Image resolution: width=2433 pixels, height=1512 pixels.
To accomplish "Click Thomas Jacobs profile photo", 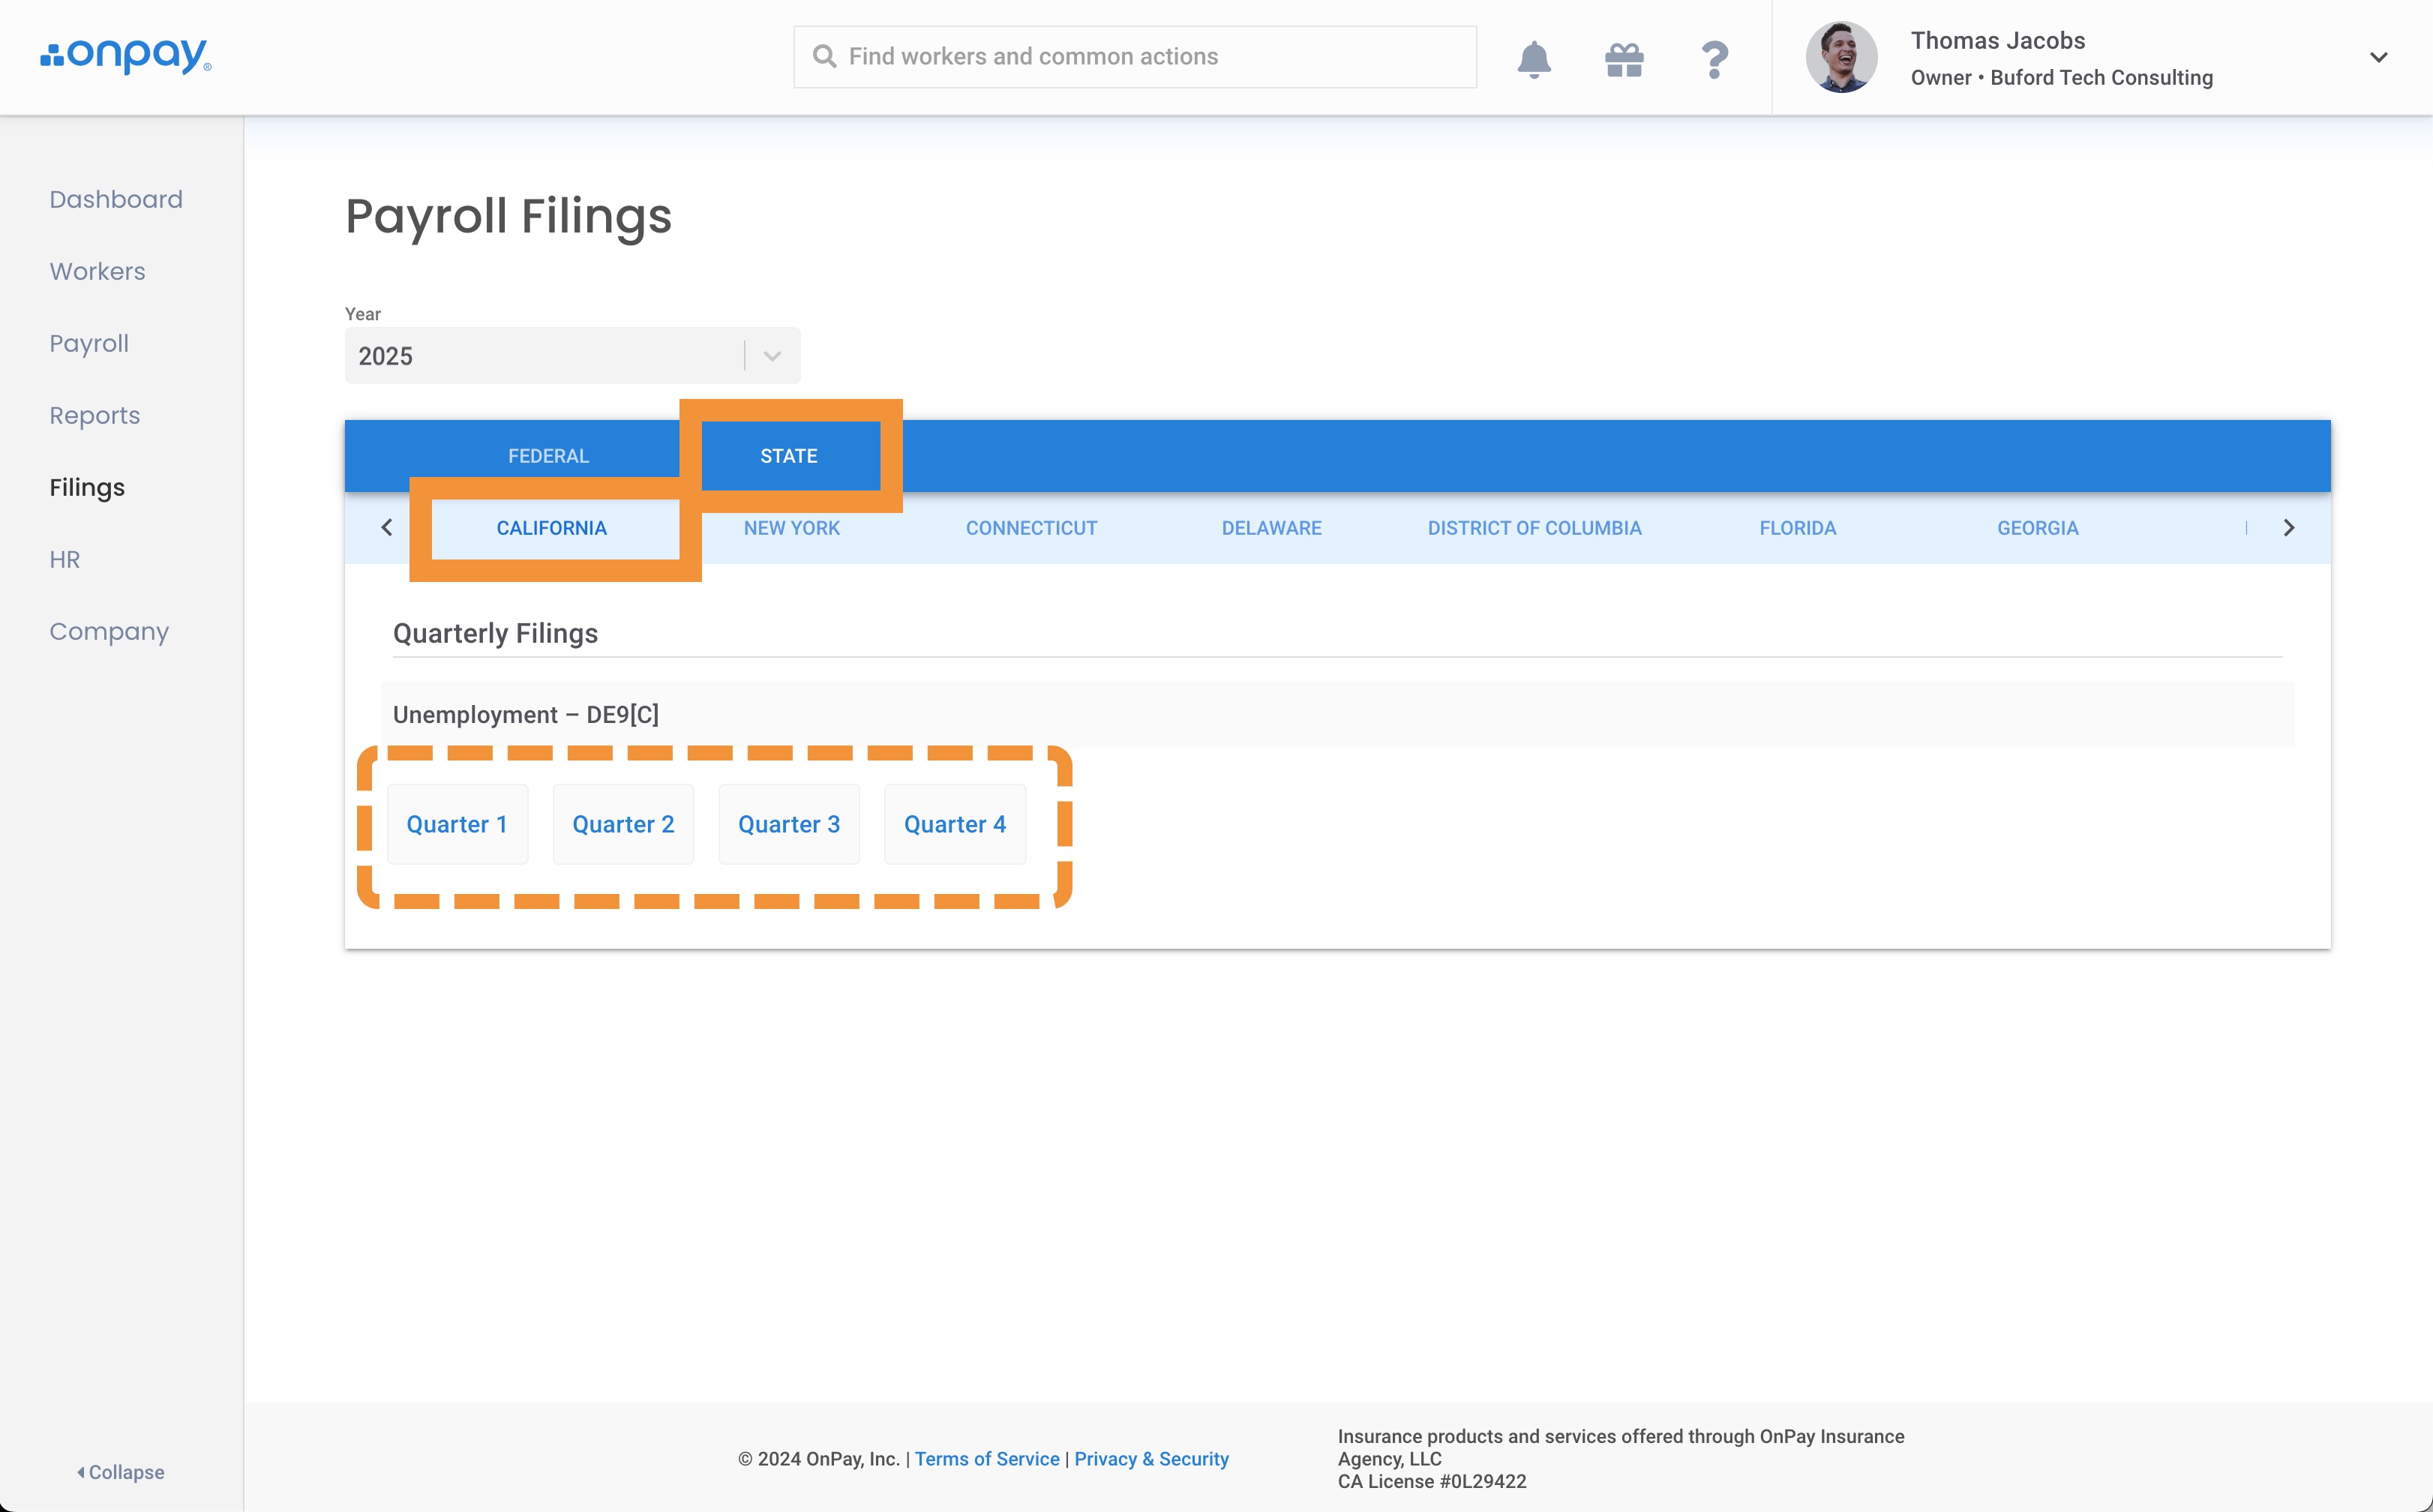I will pyautogui.click(x=1841, y=57).
